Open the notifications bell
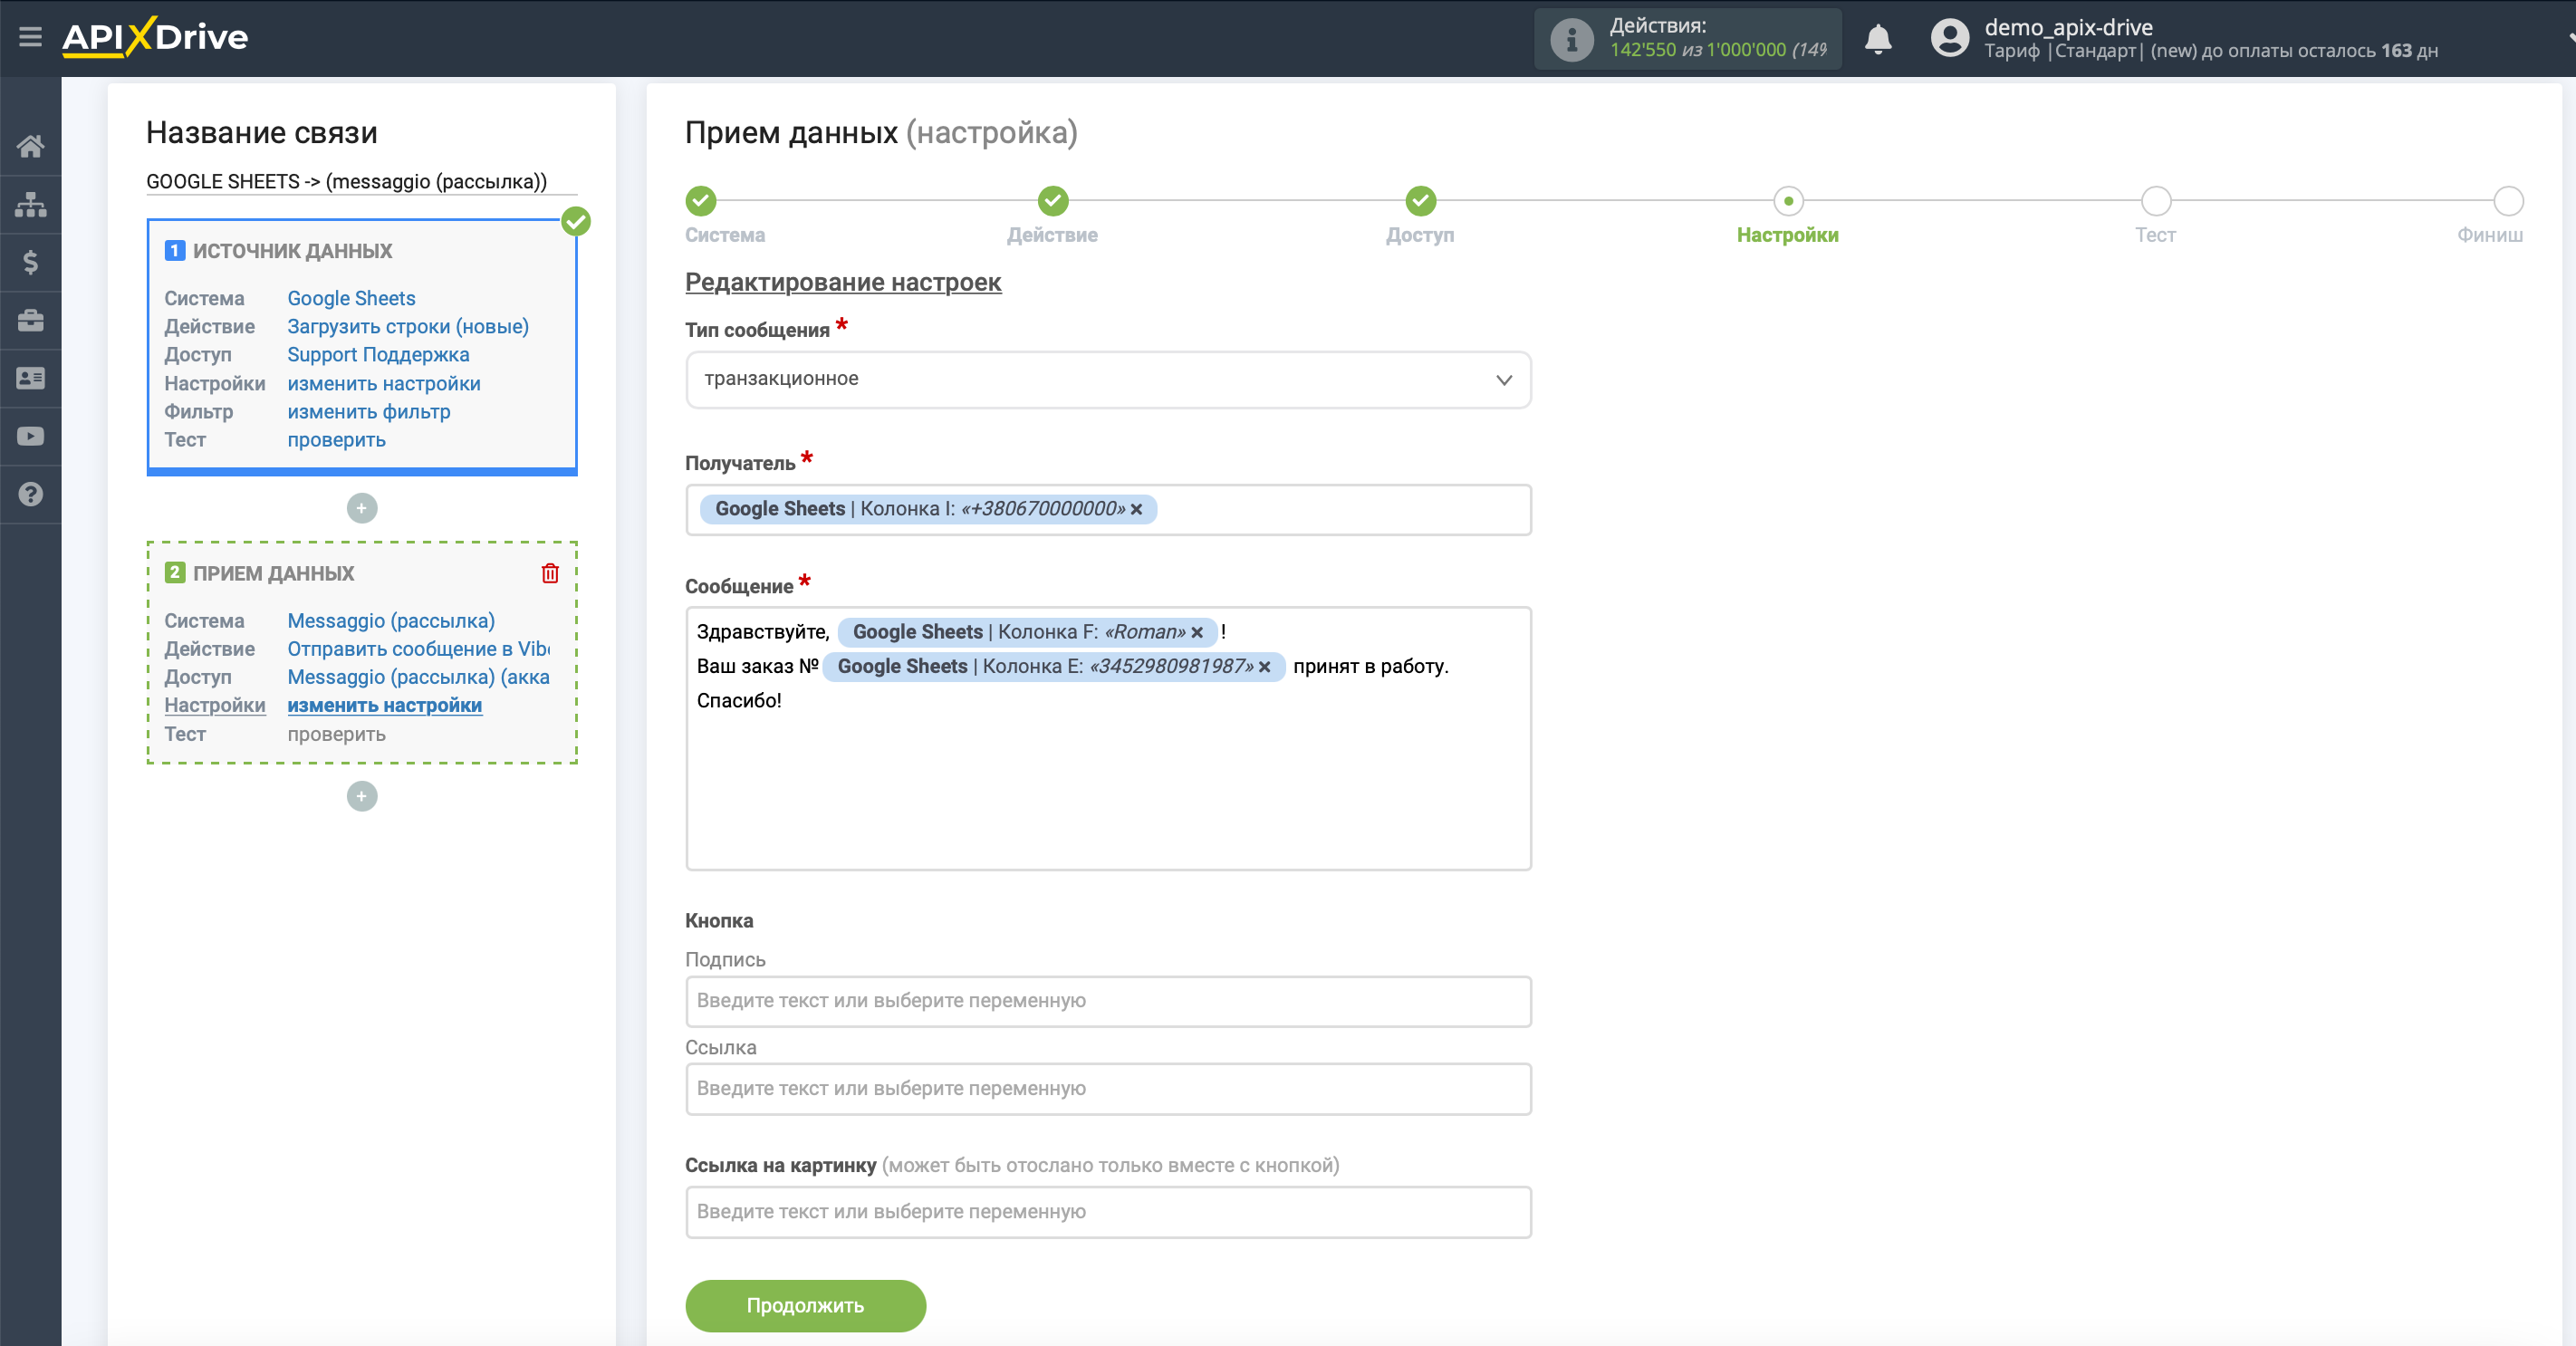The height and width of the screenshot is (1346, 2576). pyautogui.click(x=1877, y=39)
